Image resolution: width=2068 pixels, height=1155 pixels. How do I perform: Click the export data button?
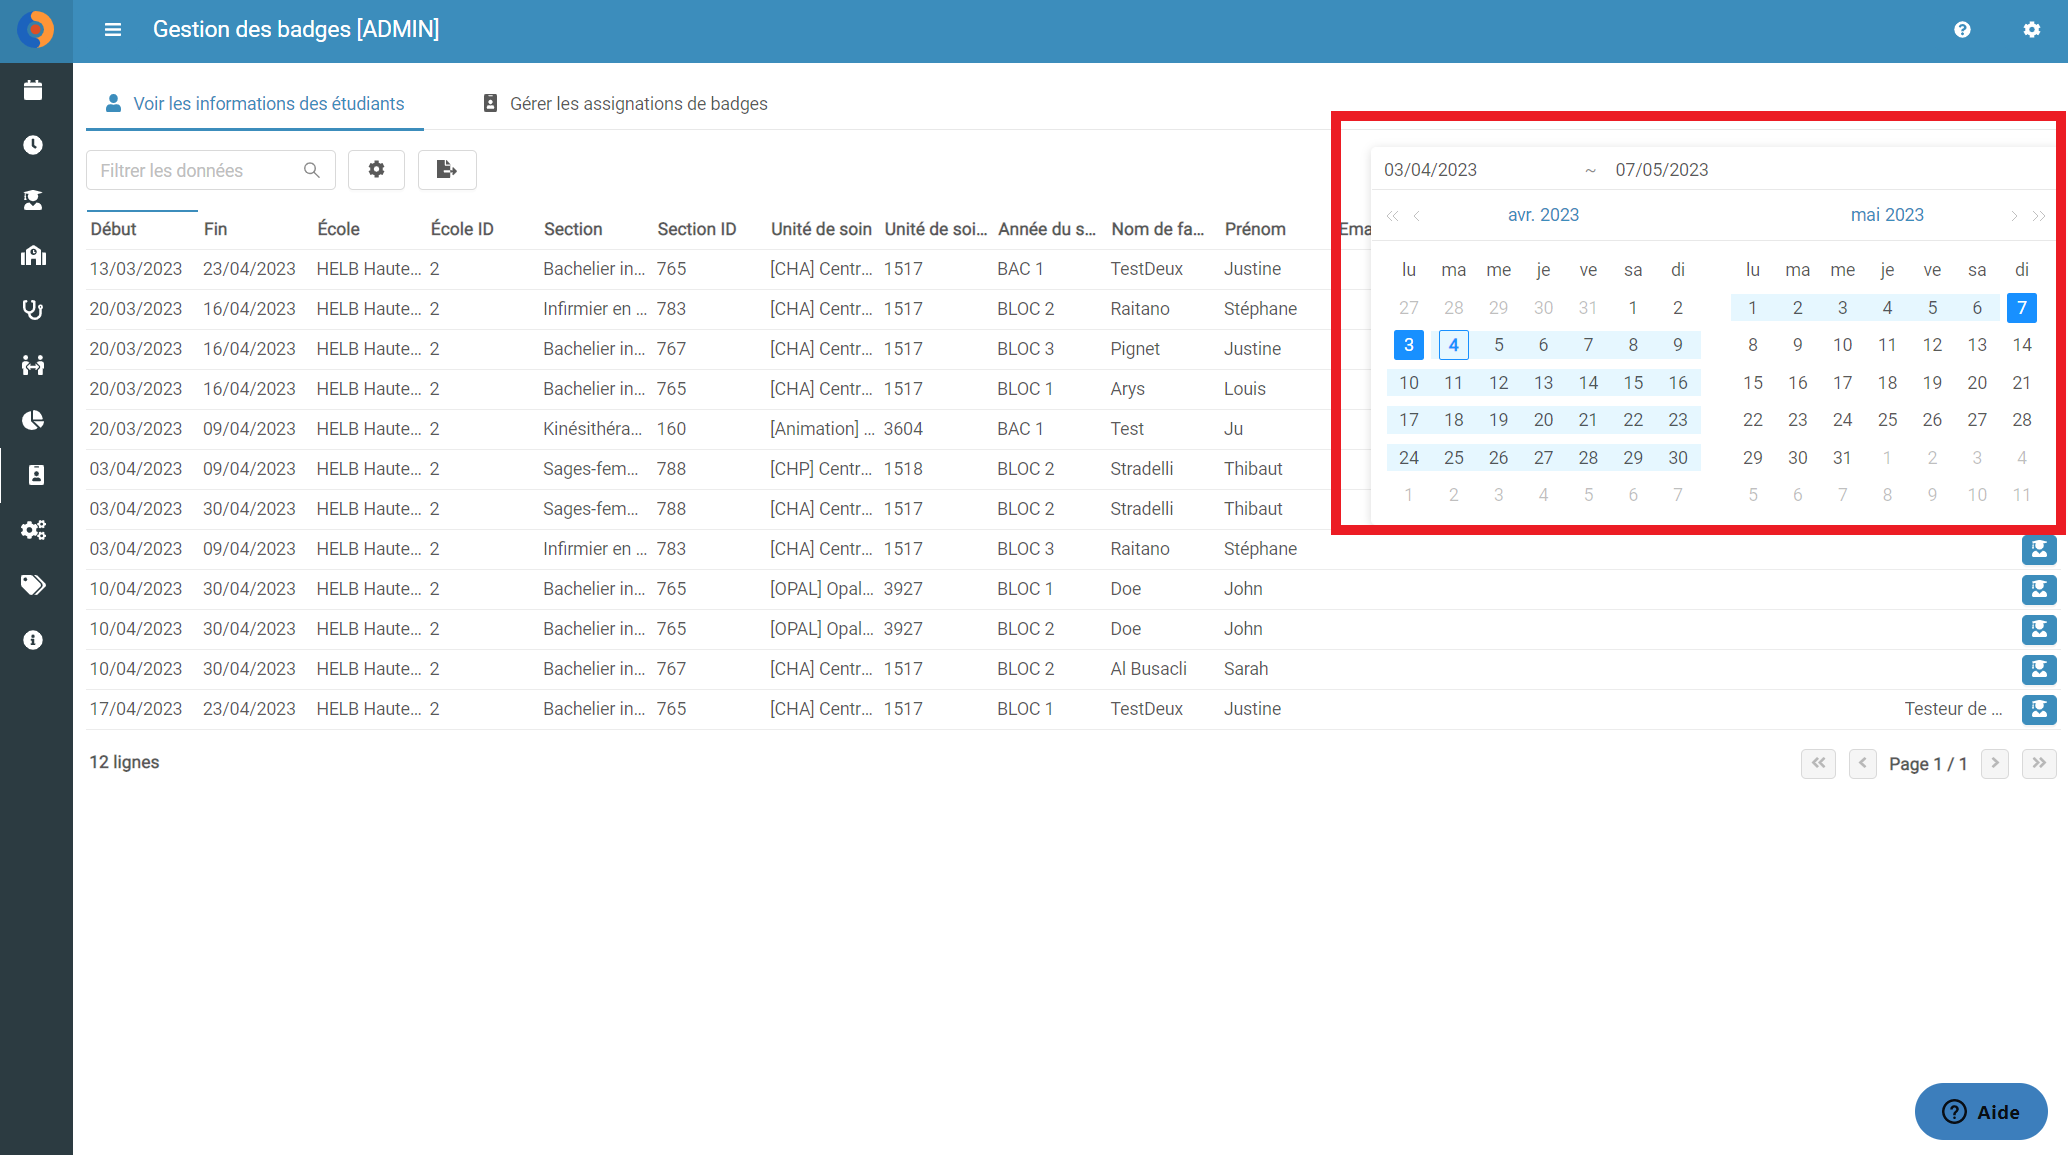click(447, 170)
